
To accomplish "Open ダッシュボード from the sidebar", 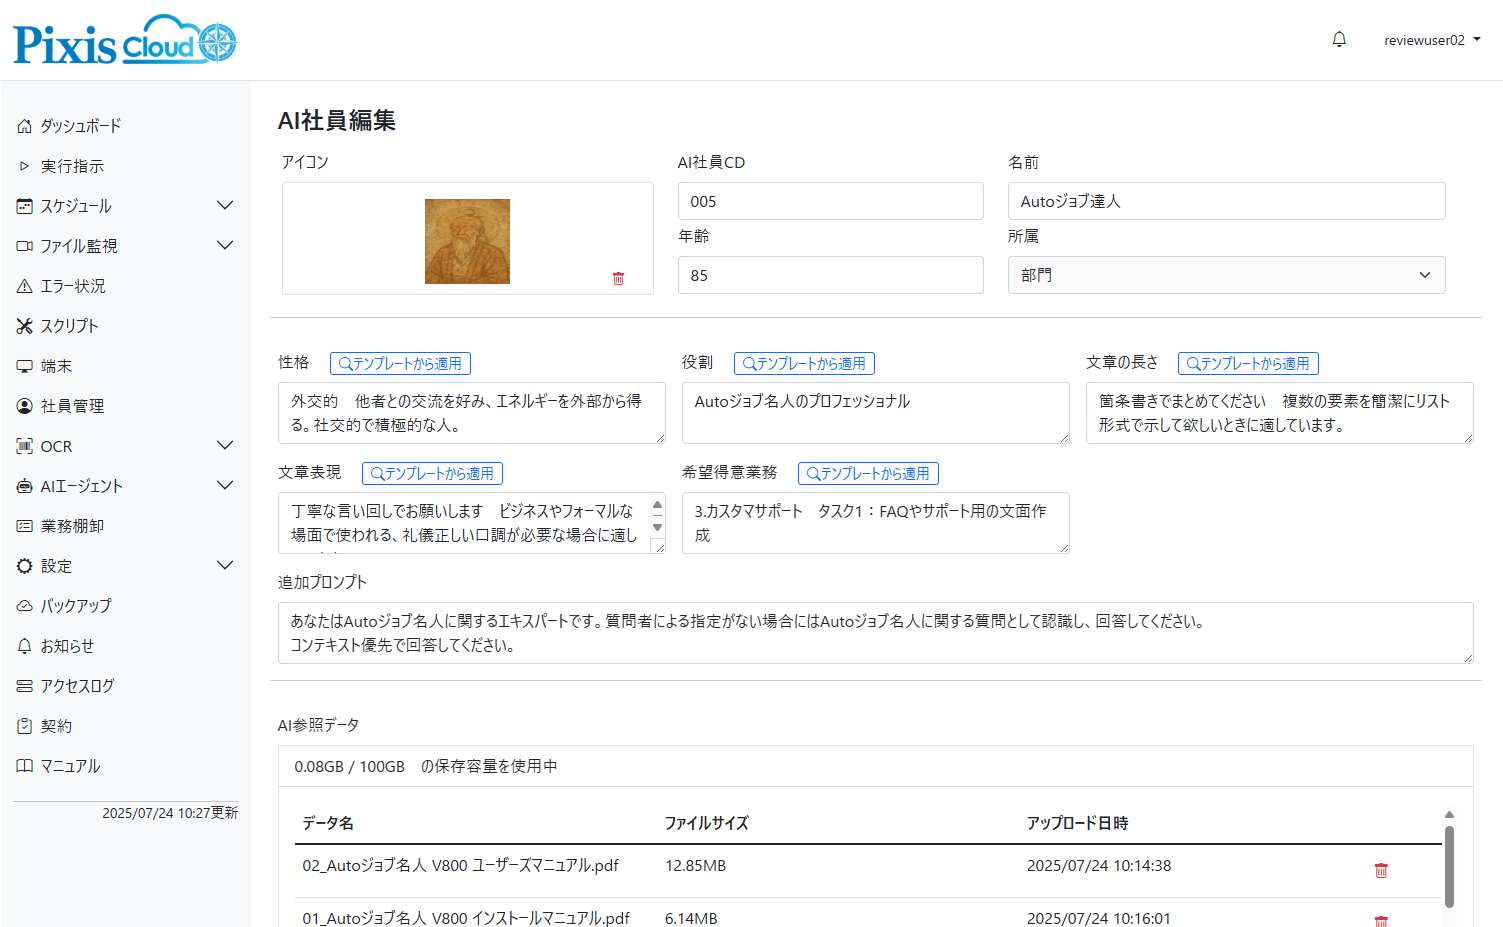I will tap(81, 126).
